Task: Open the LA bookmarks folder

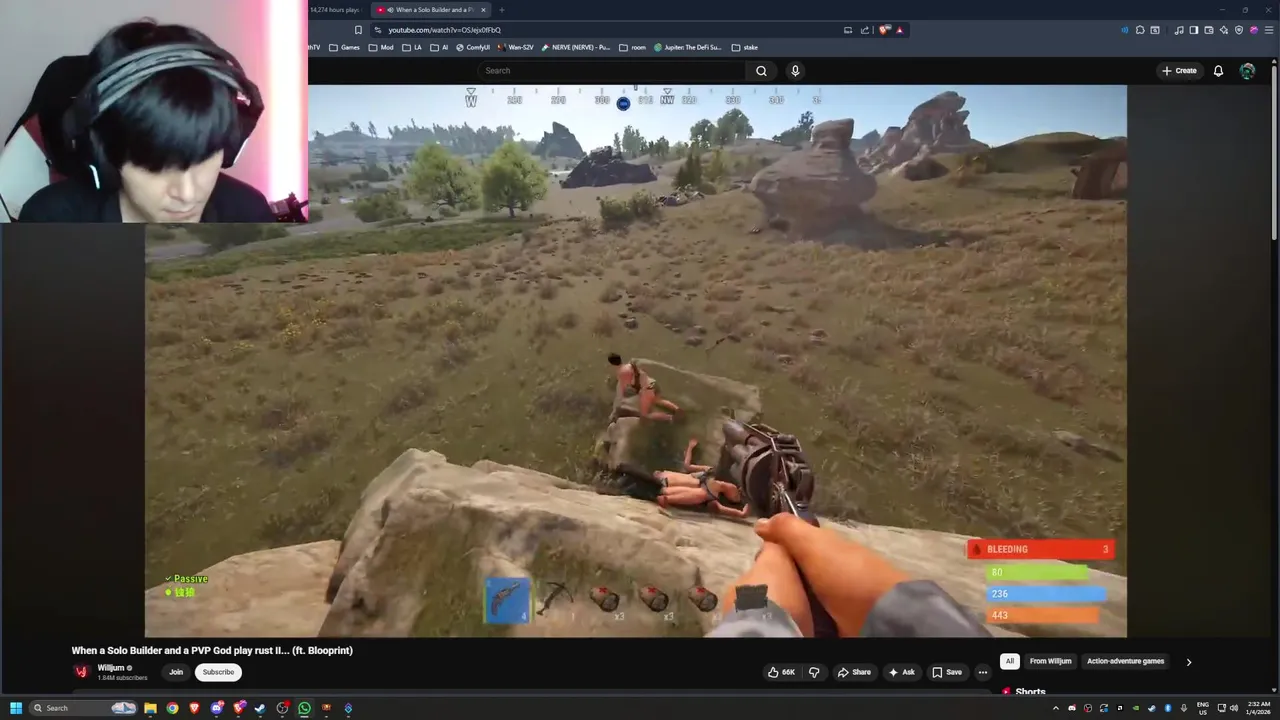Action: click(412, 47)
